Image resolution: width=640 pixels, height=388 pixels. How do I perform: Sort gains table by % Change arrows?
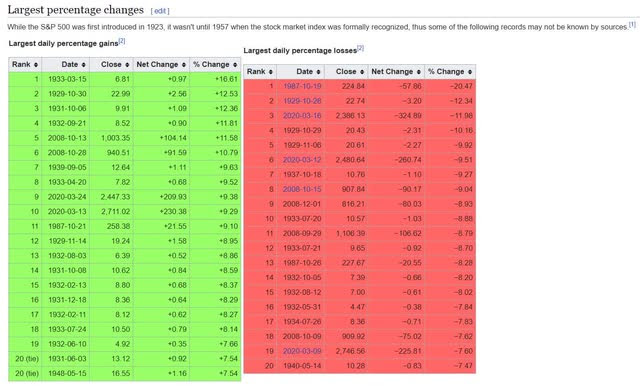click(235, 65)
